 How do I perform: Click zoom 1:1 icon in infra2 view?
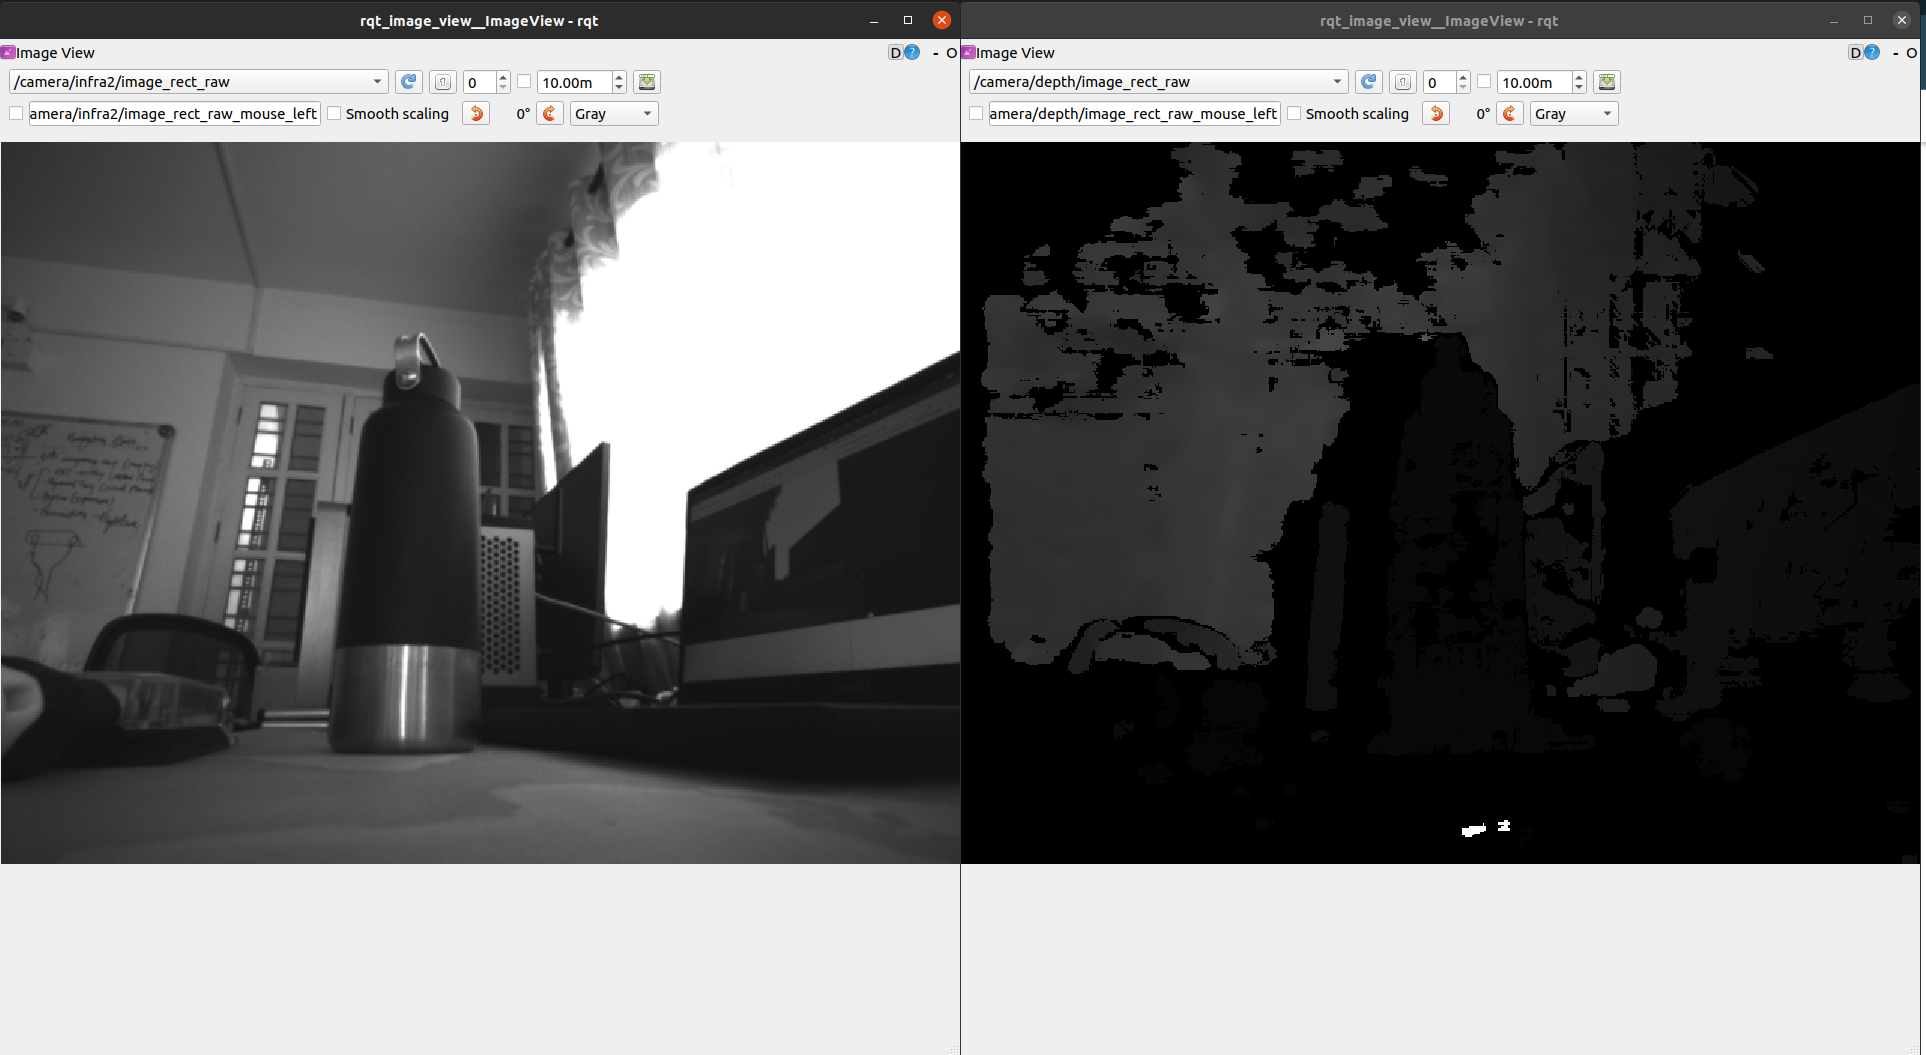click(x=442, y=82)
